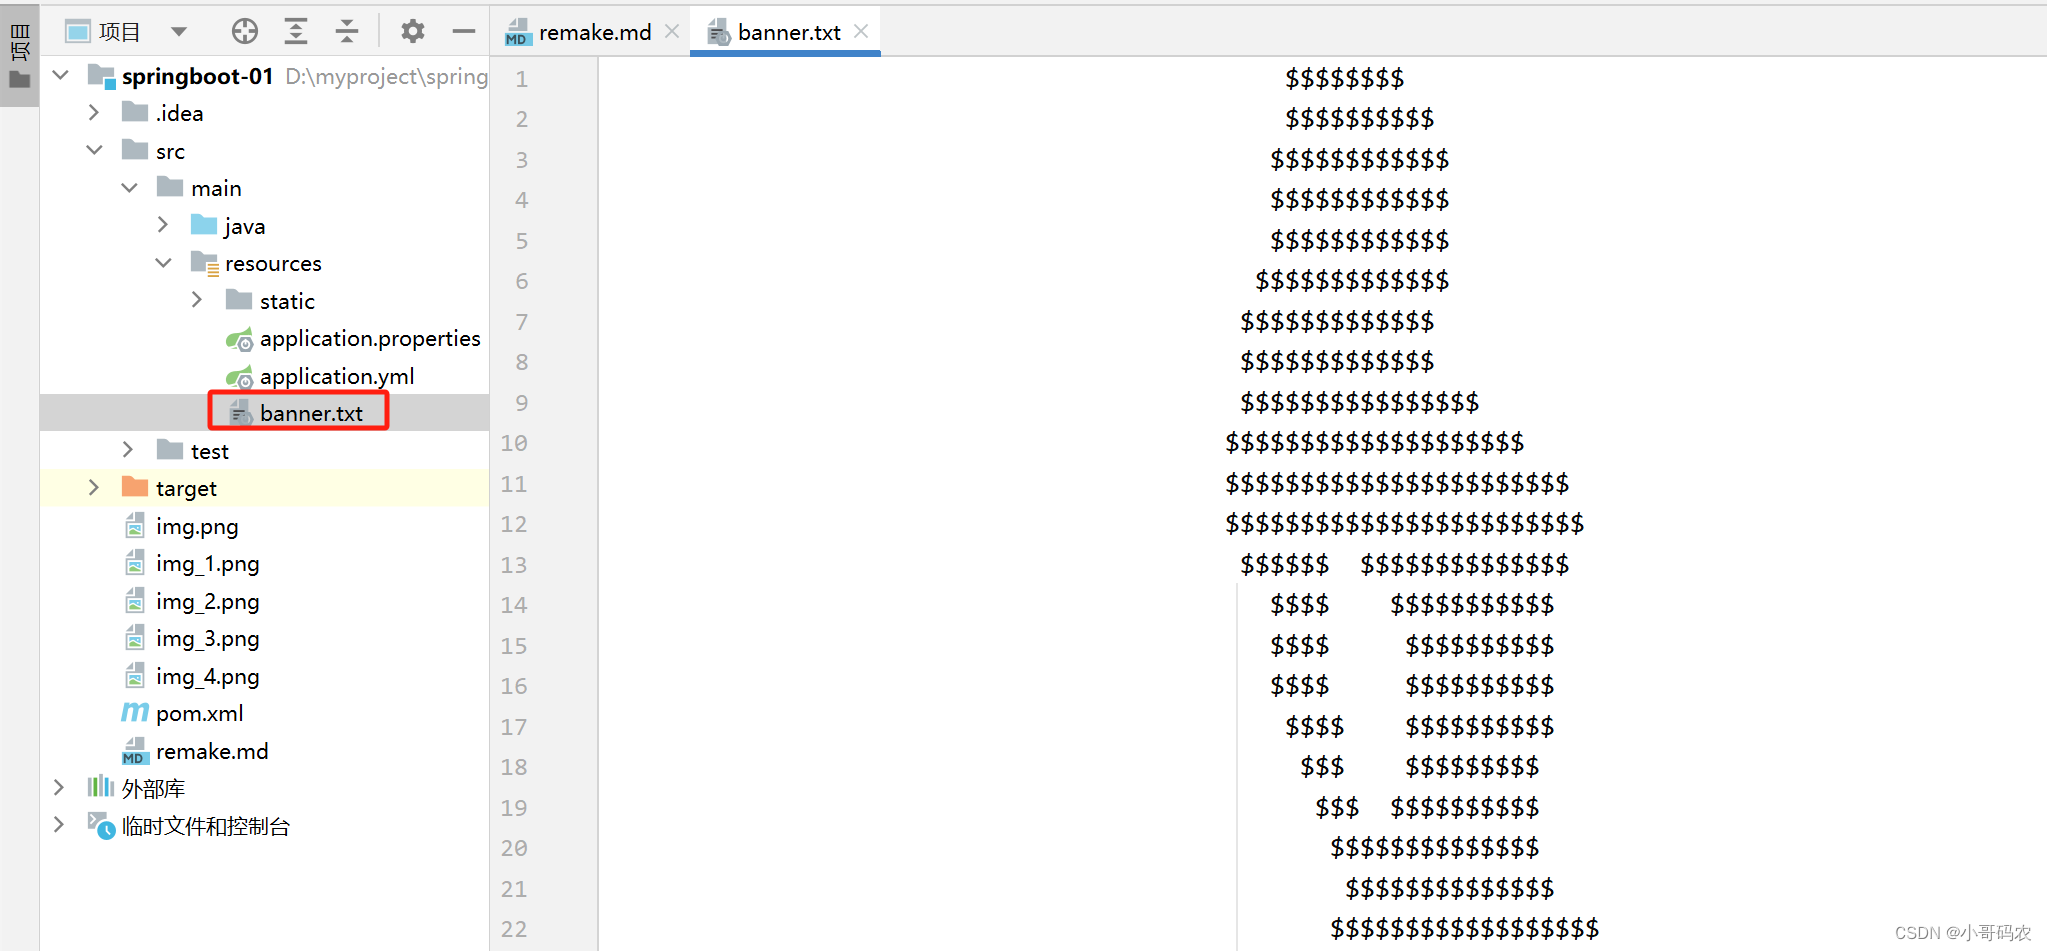This screenshot has width=2047, height=951.
Task: Expand the 外部库 node
Action: click(60, 788)
